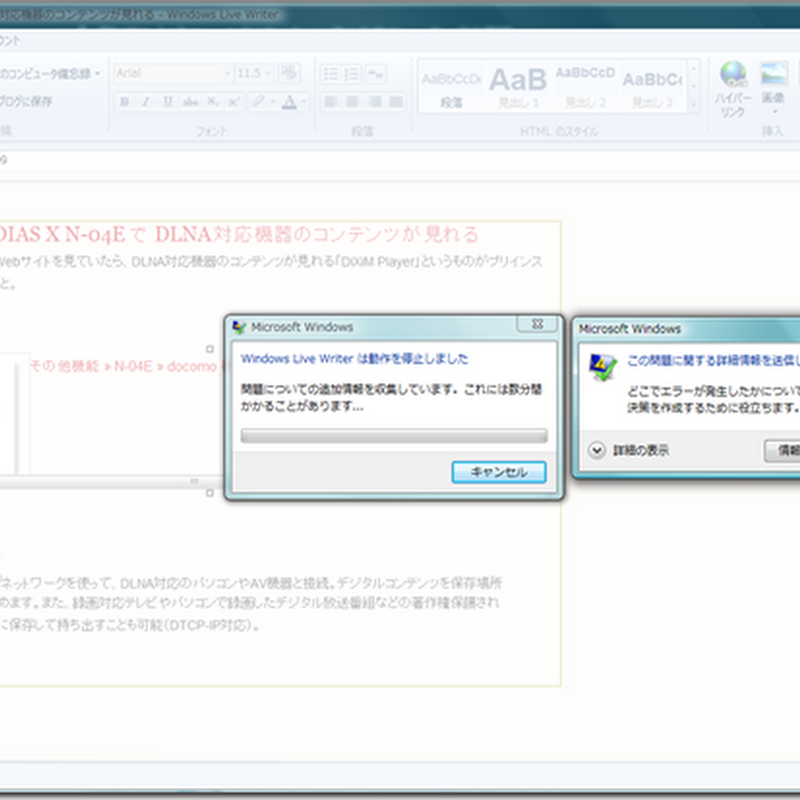Click the post title containing DLNA対応機器のコンテンツが見れる
Screen dimensions: 800x800
[x=239, y=235]
